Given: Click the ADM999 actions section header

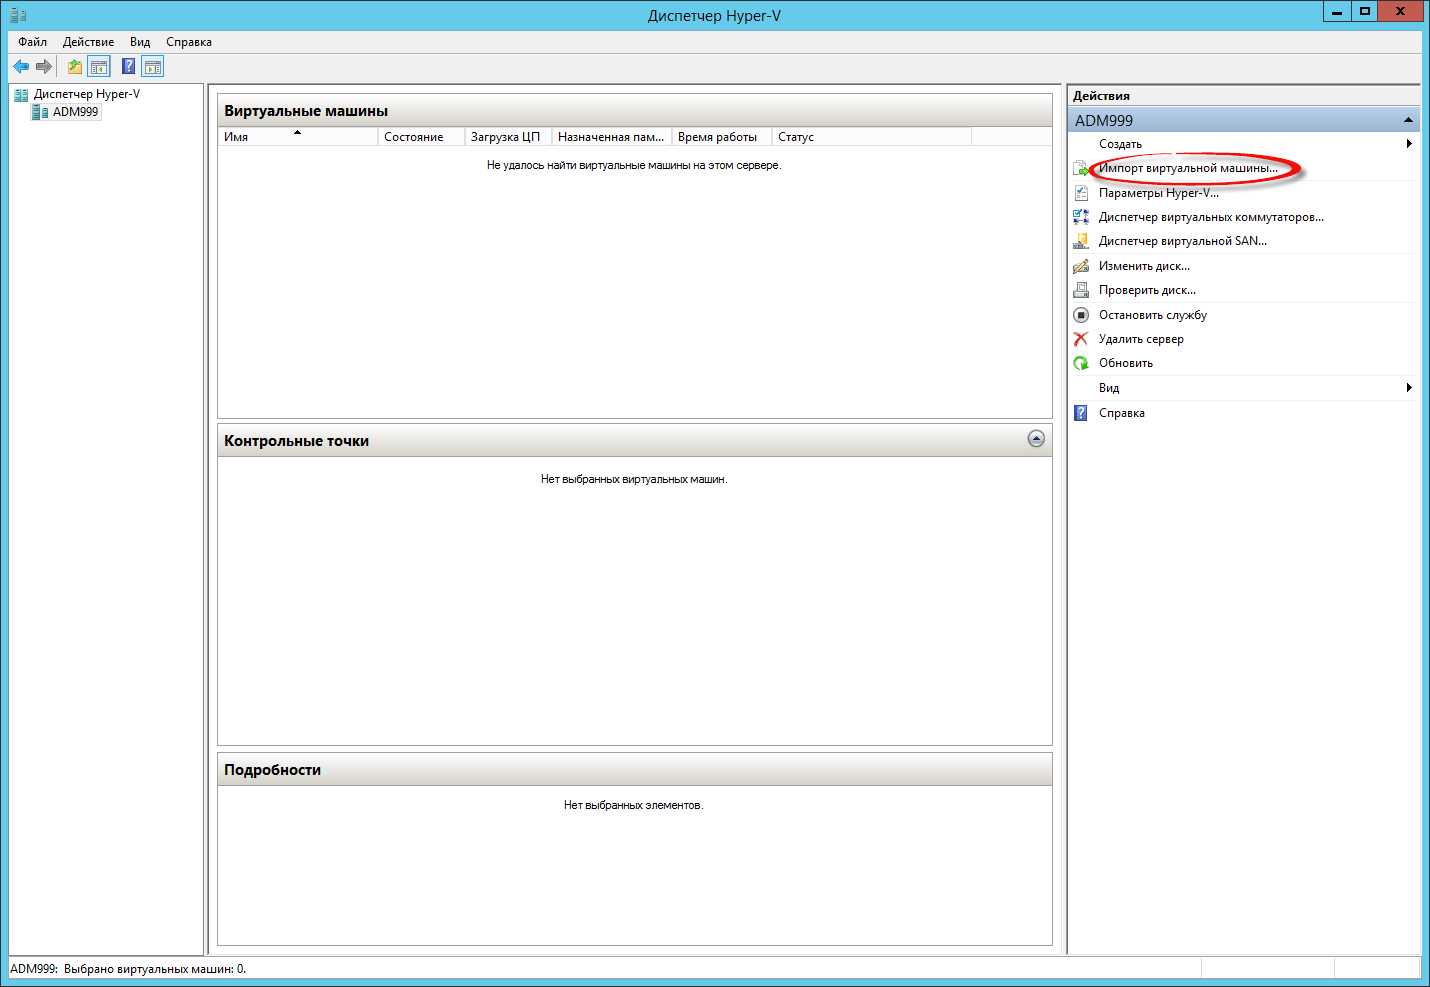Looking at the screenshot, I should pos(1243,120).
